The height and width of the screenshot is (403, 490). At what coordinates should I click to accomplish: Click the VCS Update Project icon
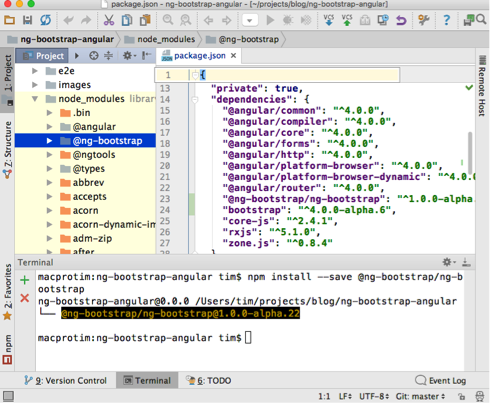tap(329, 20)
